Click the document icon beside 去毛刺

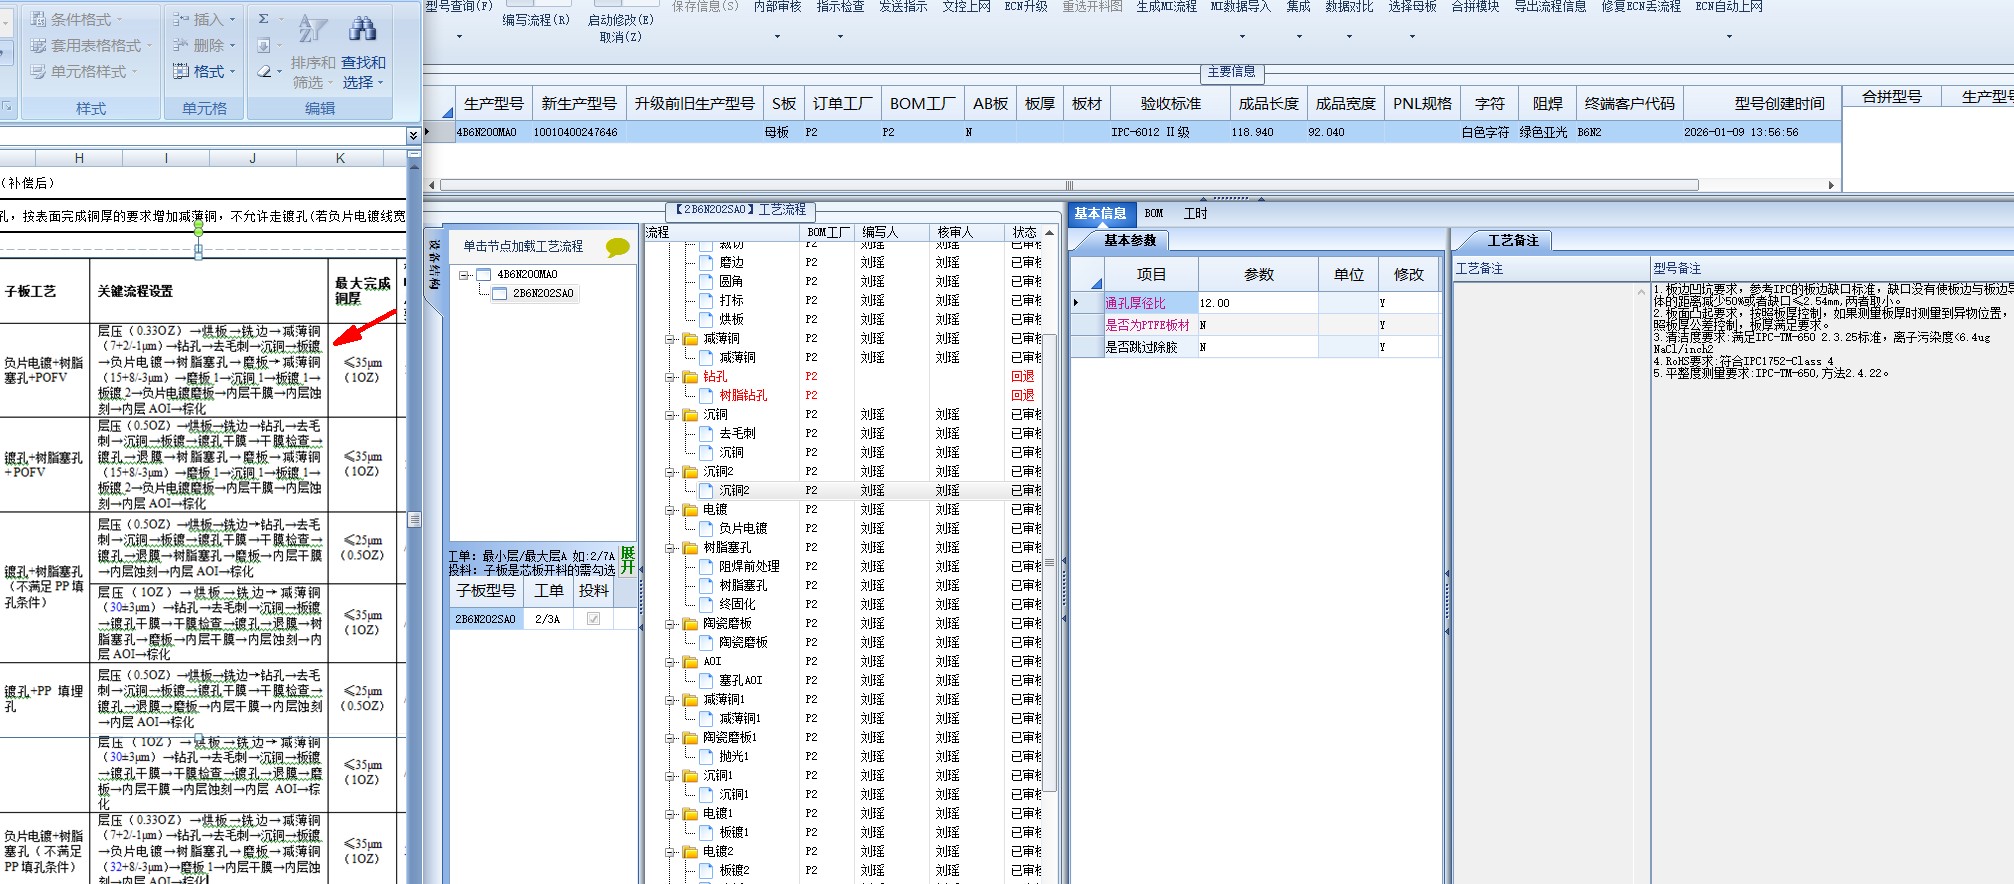coord(706,434)
